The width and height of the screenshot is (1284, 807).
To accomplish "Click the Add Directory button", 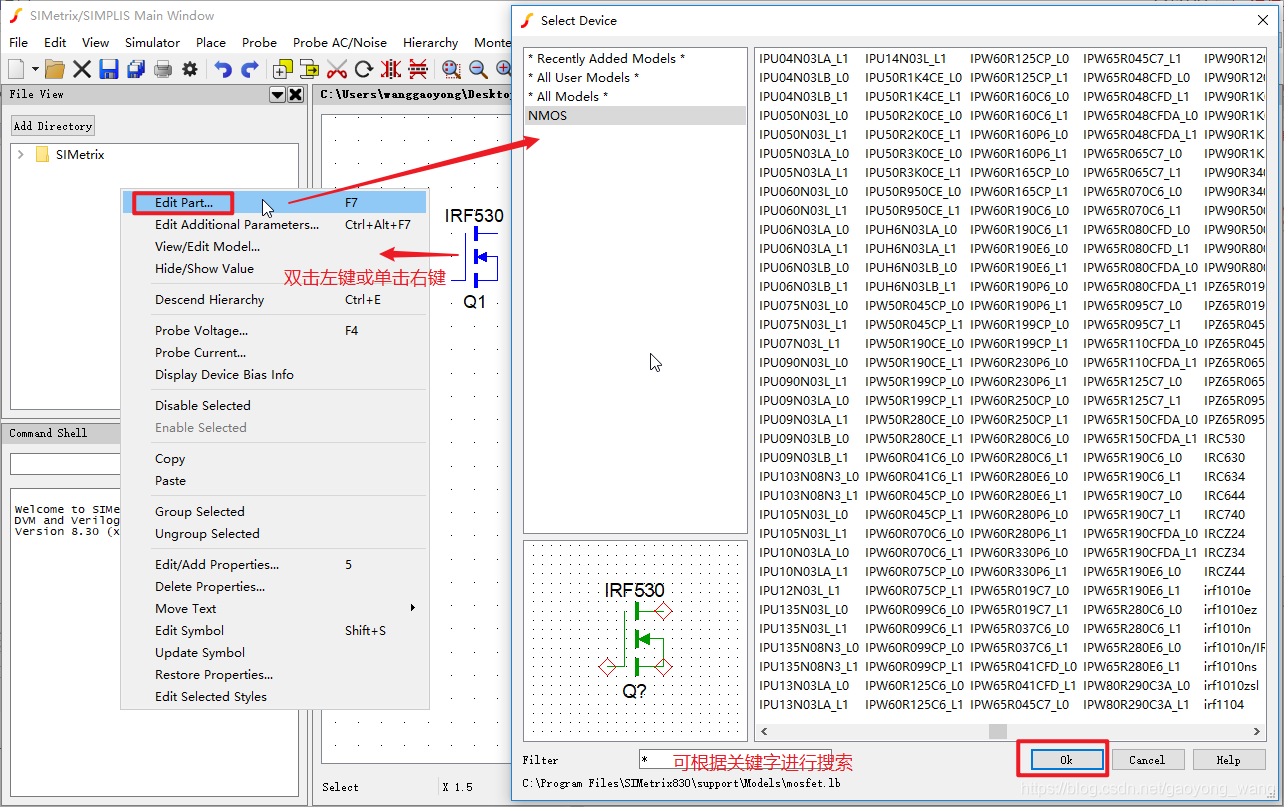I will tap(53, 126).
